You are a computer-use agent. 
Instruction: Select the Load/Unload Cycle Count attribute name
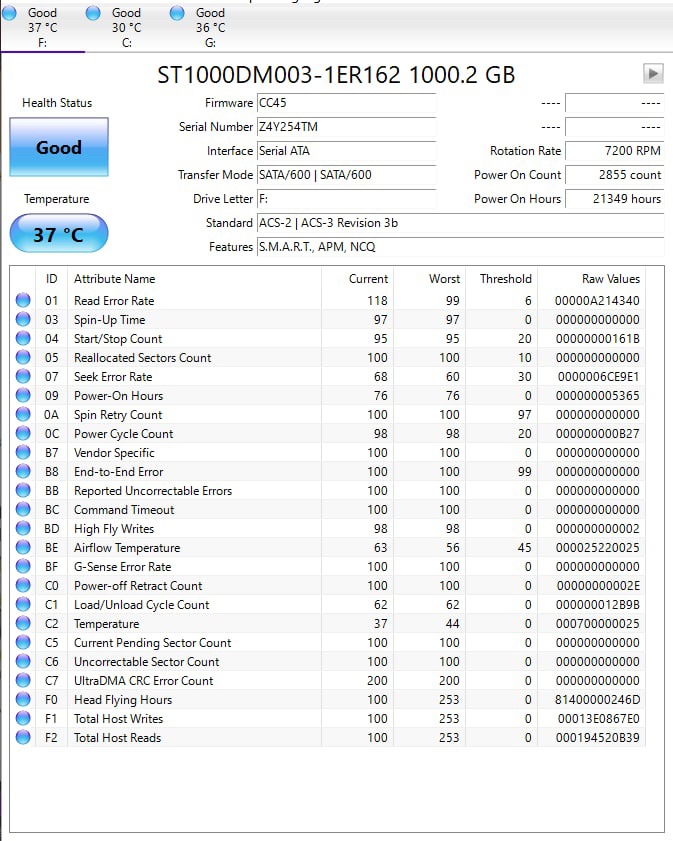[142, 604]
